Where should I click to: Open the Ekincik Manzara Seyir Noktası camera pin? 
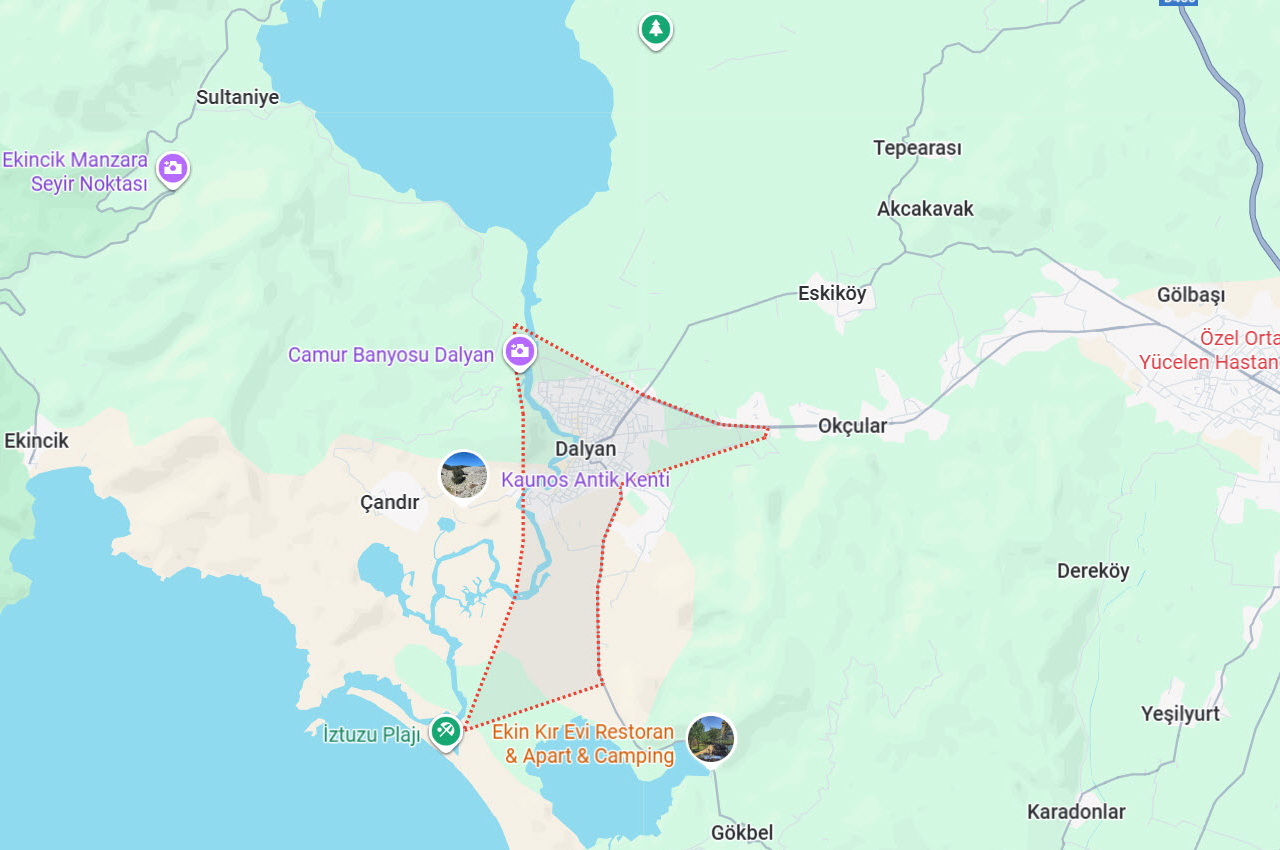click(173, 169)
